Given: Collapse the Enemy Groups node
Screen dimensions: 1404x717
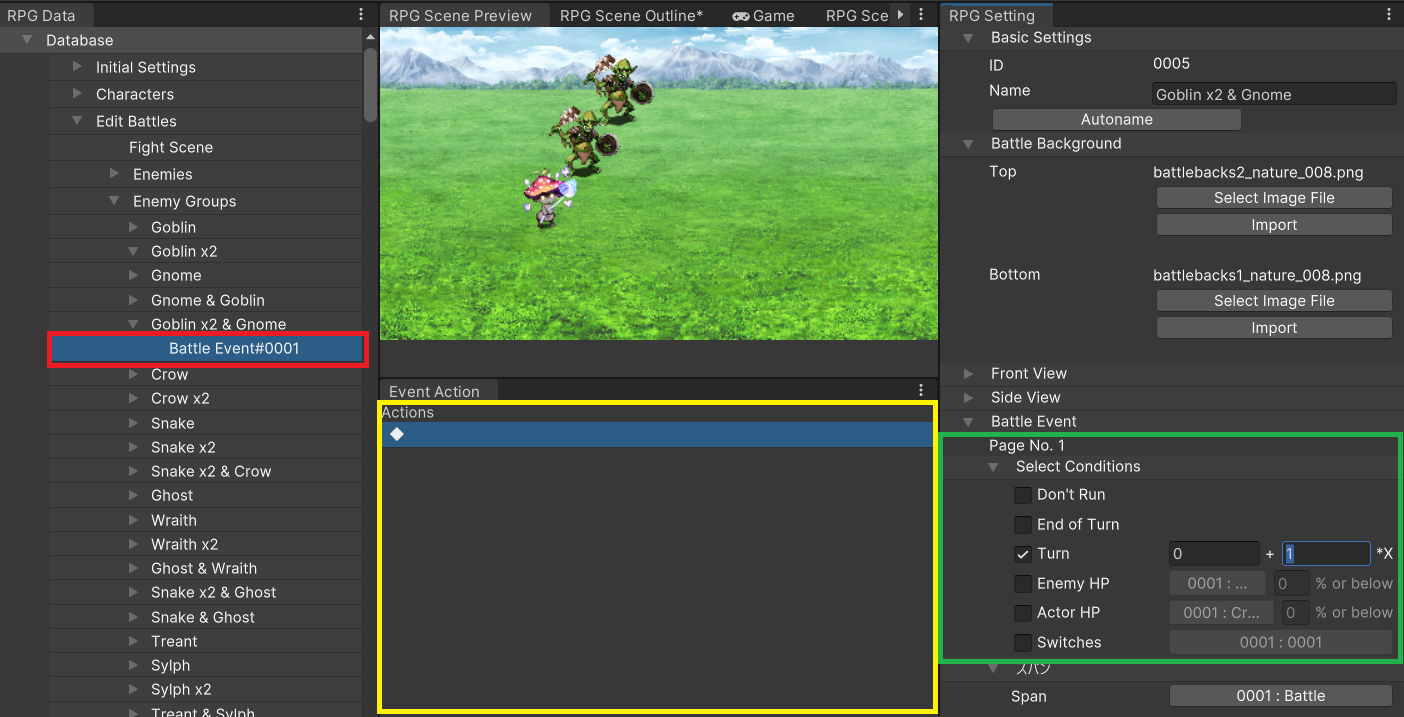Looking at the screenshot, I should click(114, 201).
